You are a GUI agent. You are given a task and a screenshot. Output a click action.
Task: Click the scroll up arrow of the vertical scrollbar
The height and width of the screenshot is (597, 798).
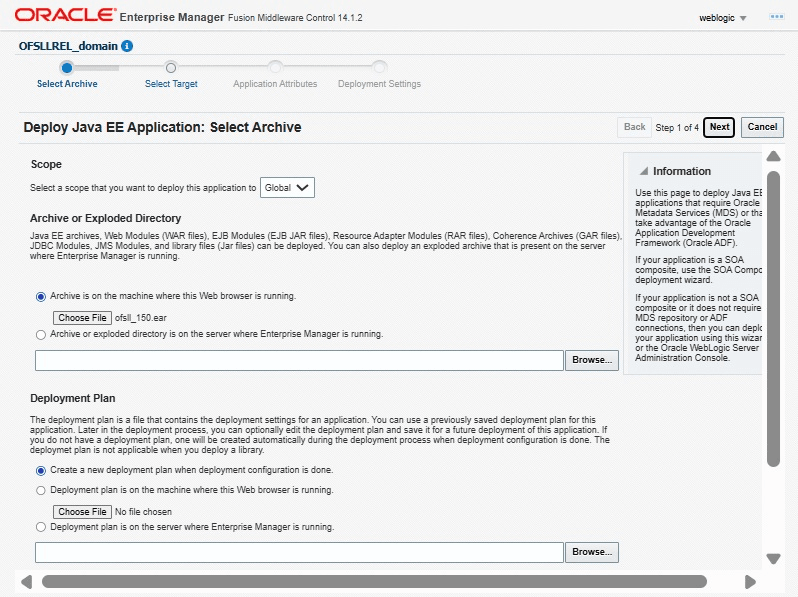click(x=774, y=156)
